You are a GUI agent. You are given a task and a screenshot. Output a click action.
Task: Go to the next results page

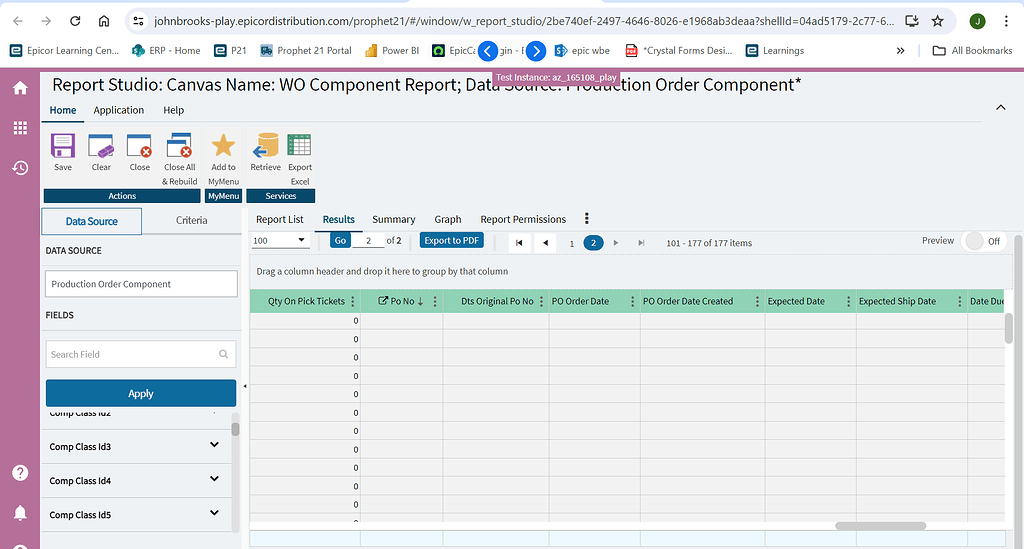tap(615, 243)
